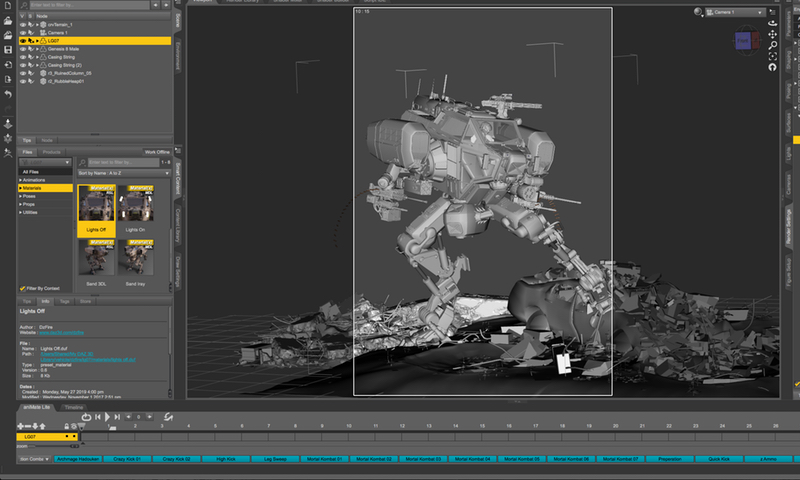Click the Undo arrow in left toolbar
This screenshot has height=480, width=800.
coord(8,94)
